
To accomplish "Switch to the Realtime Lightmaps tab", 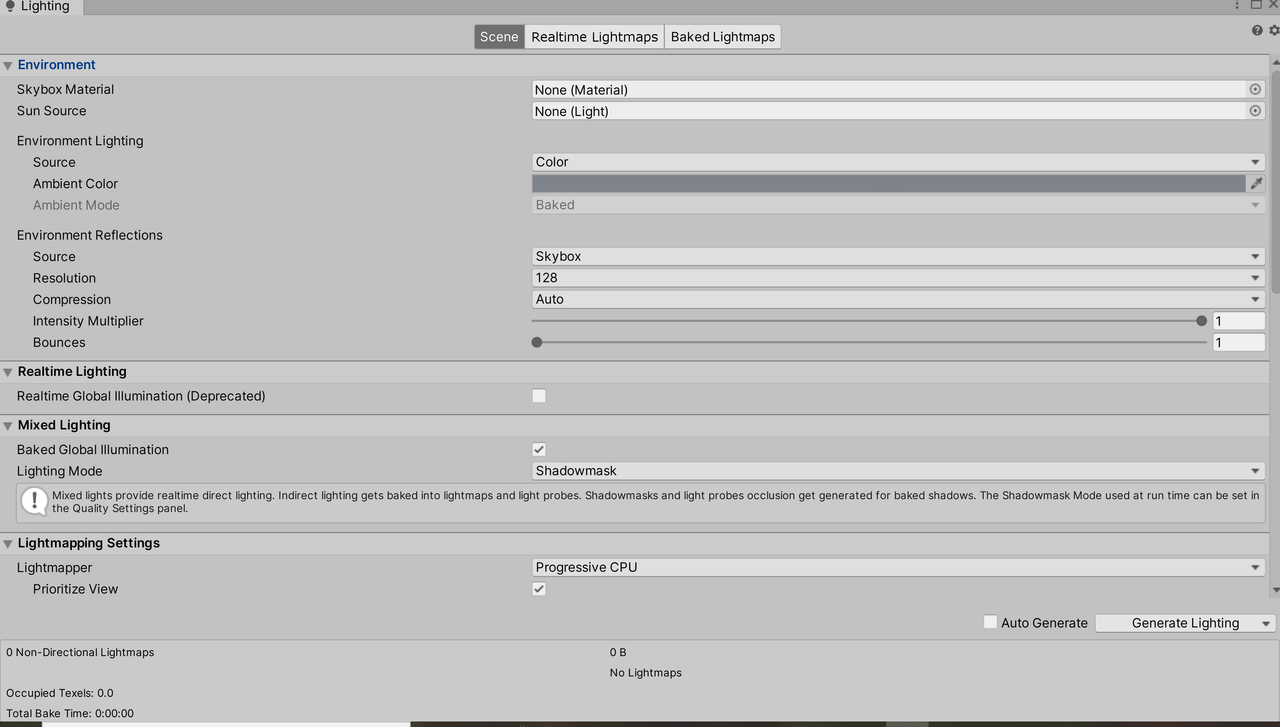I will [594, 36].
